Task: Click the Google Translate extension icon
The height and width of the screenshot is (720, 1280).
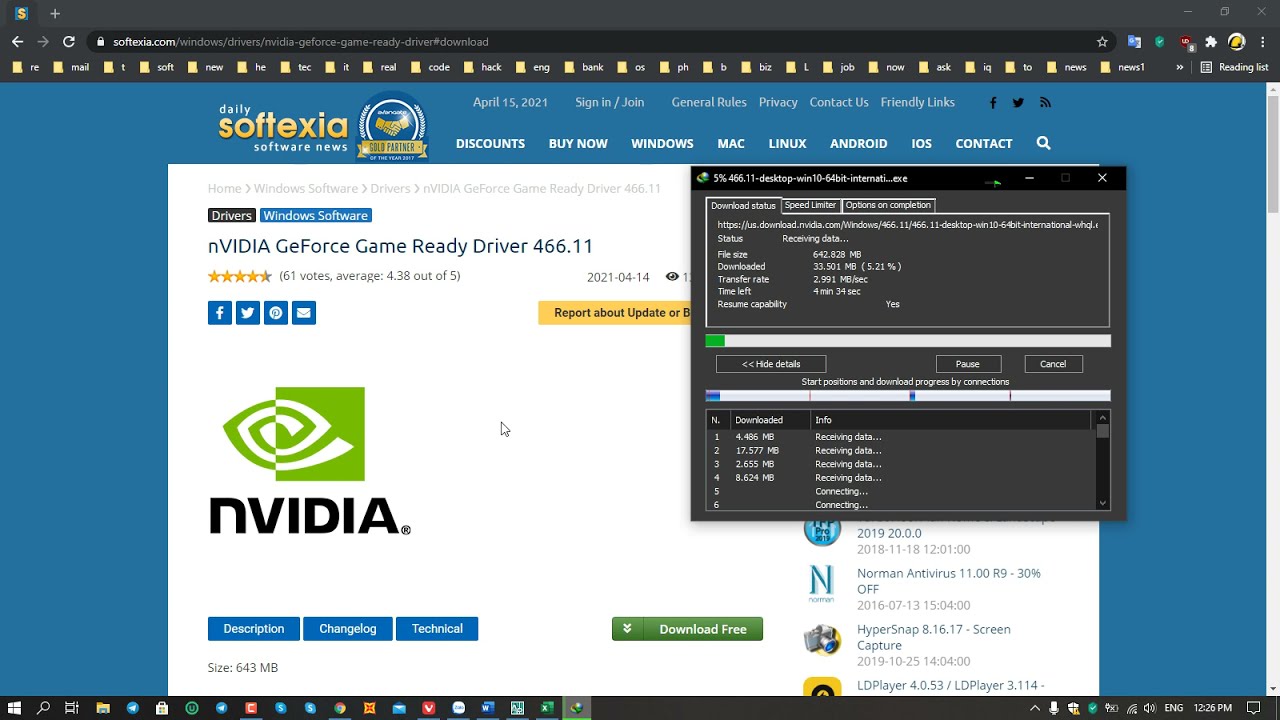Action: pos(1134,42)
